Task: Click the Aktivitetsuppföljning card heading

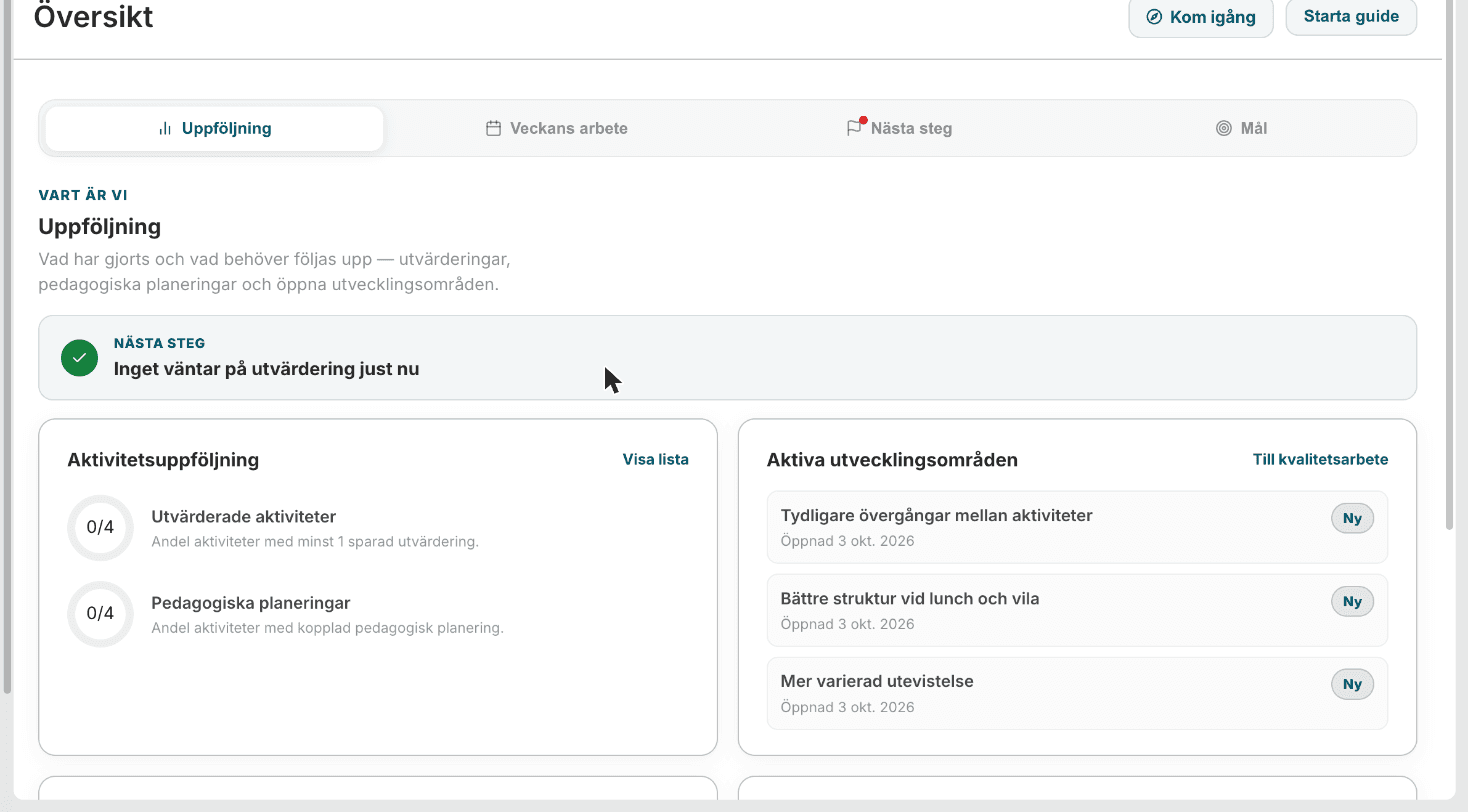Action: point(163,460)
